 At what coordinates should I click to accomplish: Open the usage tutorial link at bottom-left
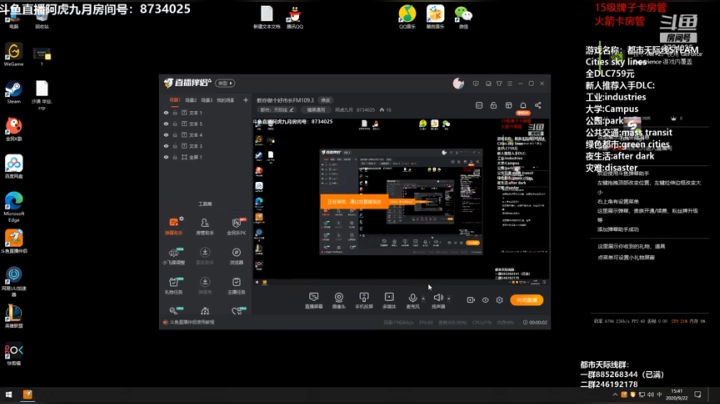(189, 322)
